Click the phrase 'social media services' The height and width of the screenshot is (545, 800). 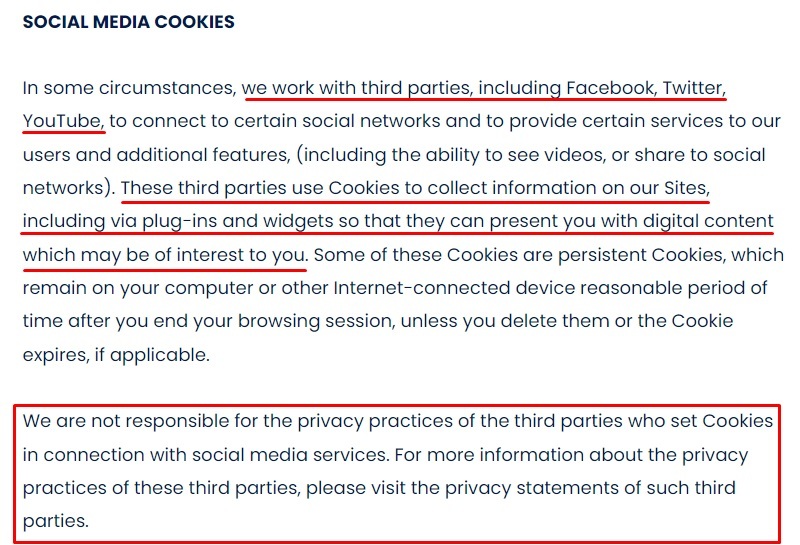[x=290, y=455]
